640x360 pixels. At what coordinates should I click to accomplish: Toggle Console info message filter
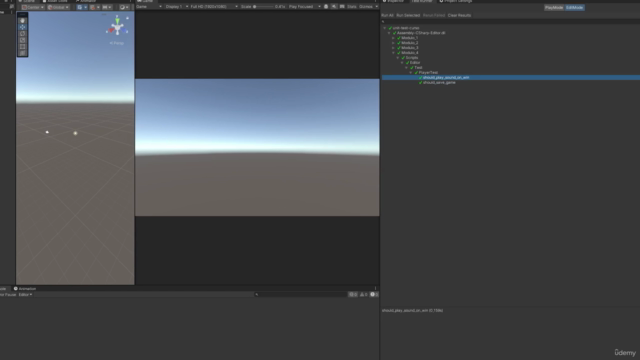coord(353,295)
